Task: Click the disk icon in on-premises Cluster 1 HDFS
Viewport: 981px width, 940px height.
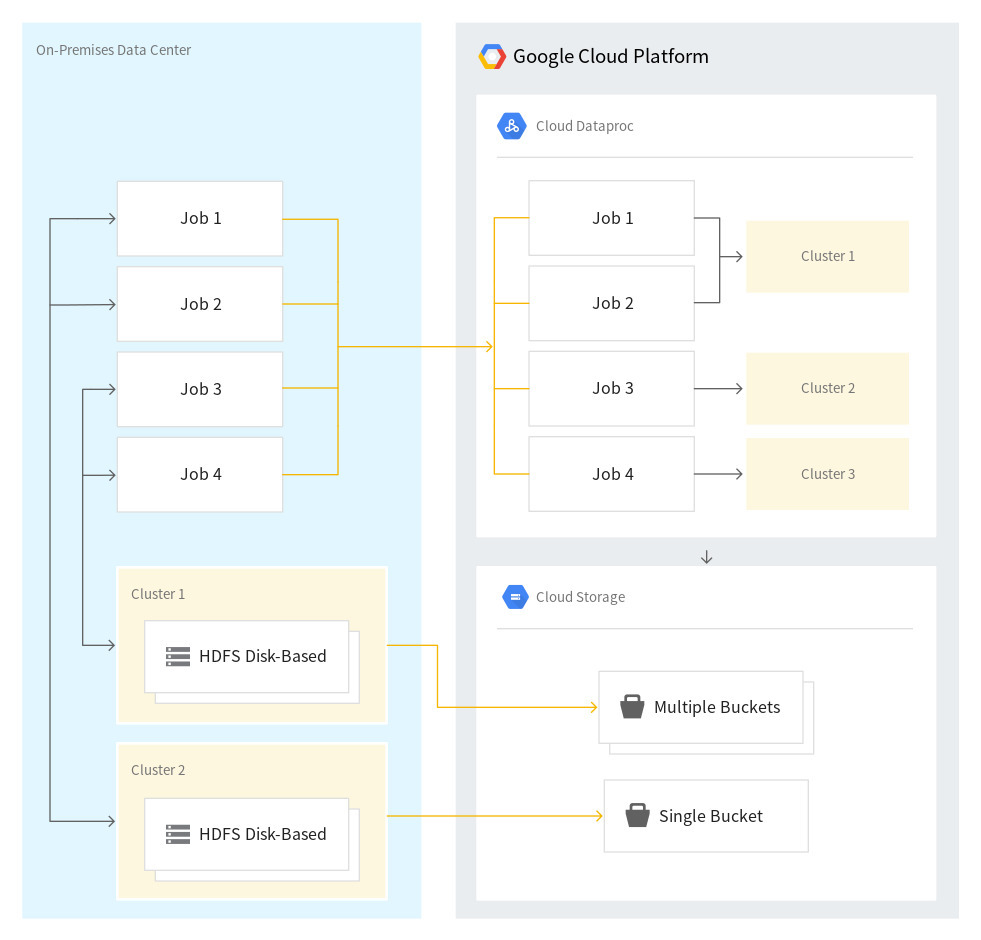Action: (178, 656)
